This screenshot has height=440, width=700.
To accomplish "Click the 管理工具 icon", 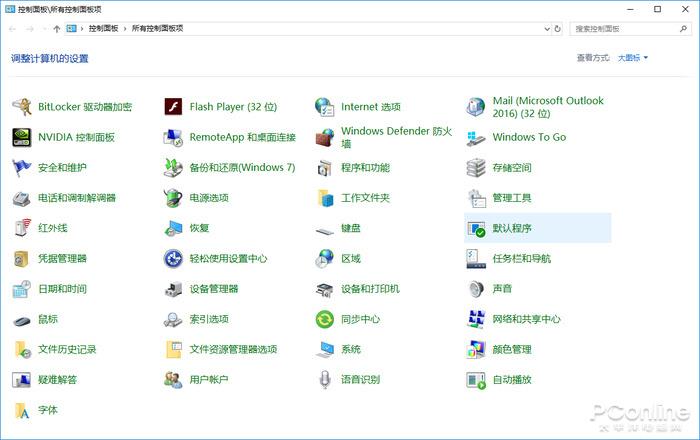I will pyautogui.click(x=476, y=198).
